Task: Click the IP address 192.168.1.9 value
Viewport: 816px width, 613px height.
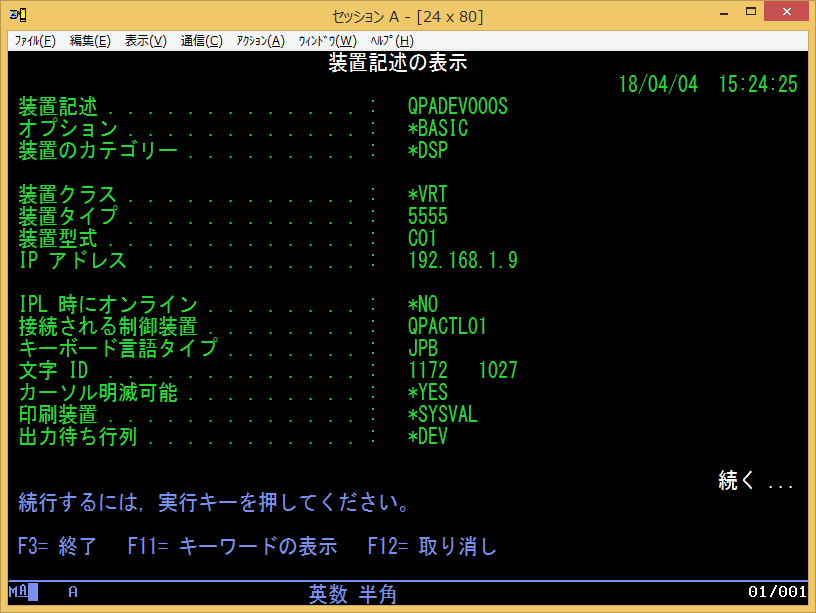Action: (463, 261)
